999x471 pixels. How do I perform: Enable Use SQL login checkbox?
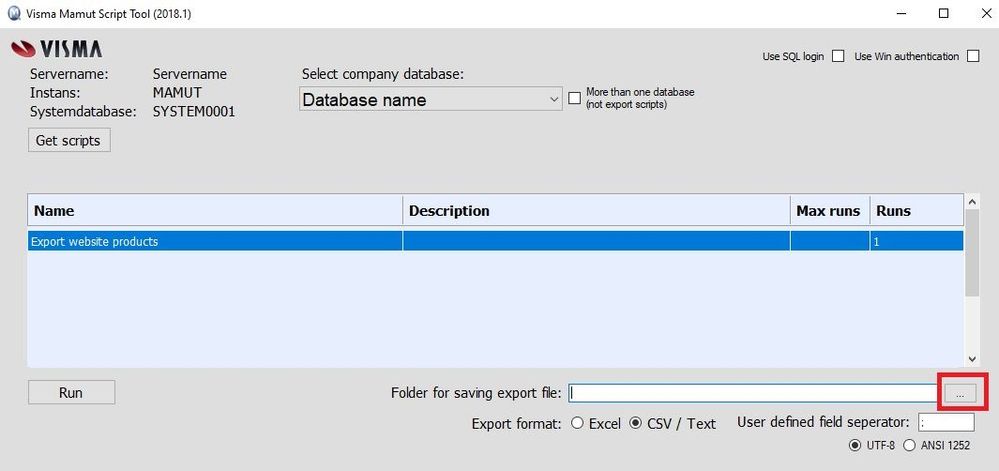tap(838, 56)
